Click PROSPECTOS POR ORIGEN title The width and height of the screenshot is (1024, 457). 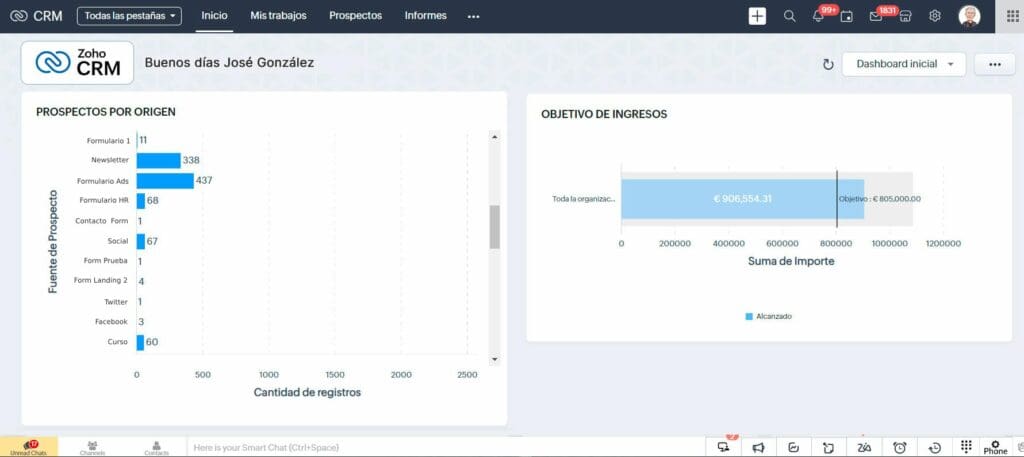pos(106,112)
